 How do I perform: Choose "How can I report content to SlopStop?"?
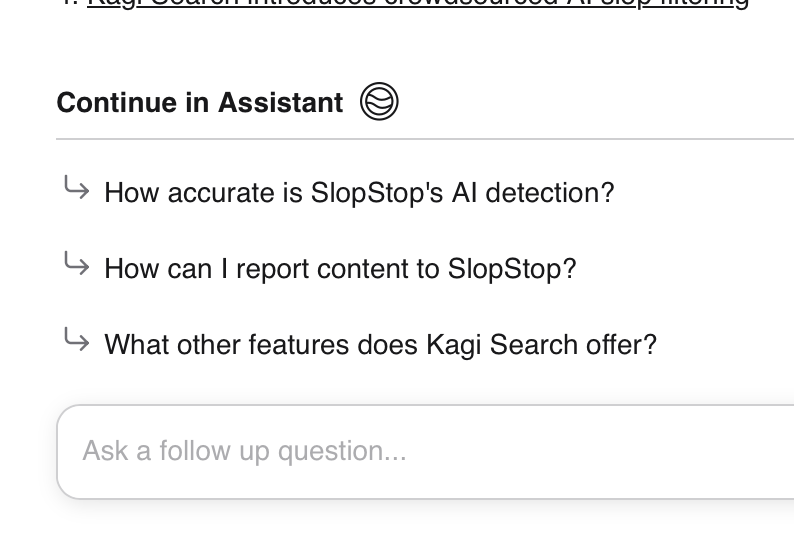pos(340,269)
